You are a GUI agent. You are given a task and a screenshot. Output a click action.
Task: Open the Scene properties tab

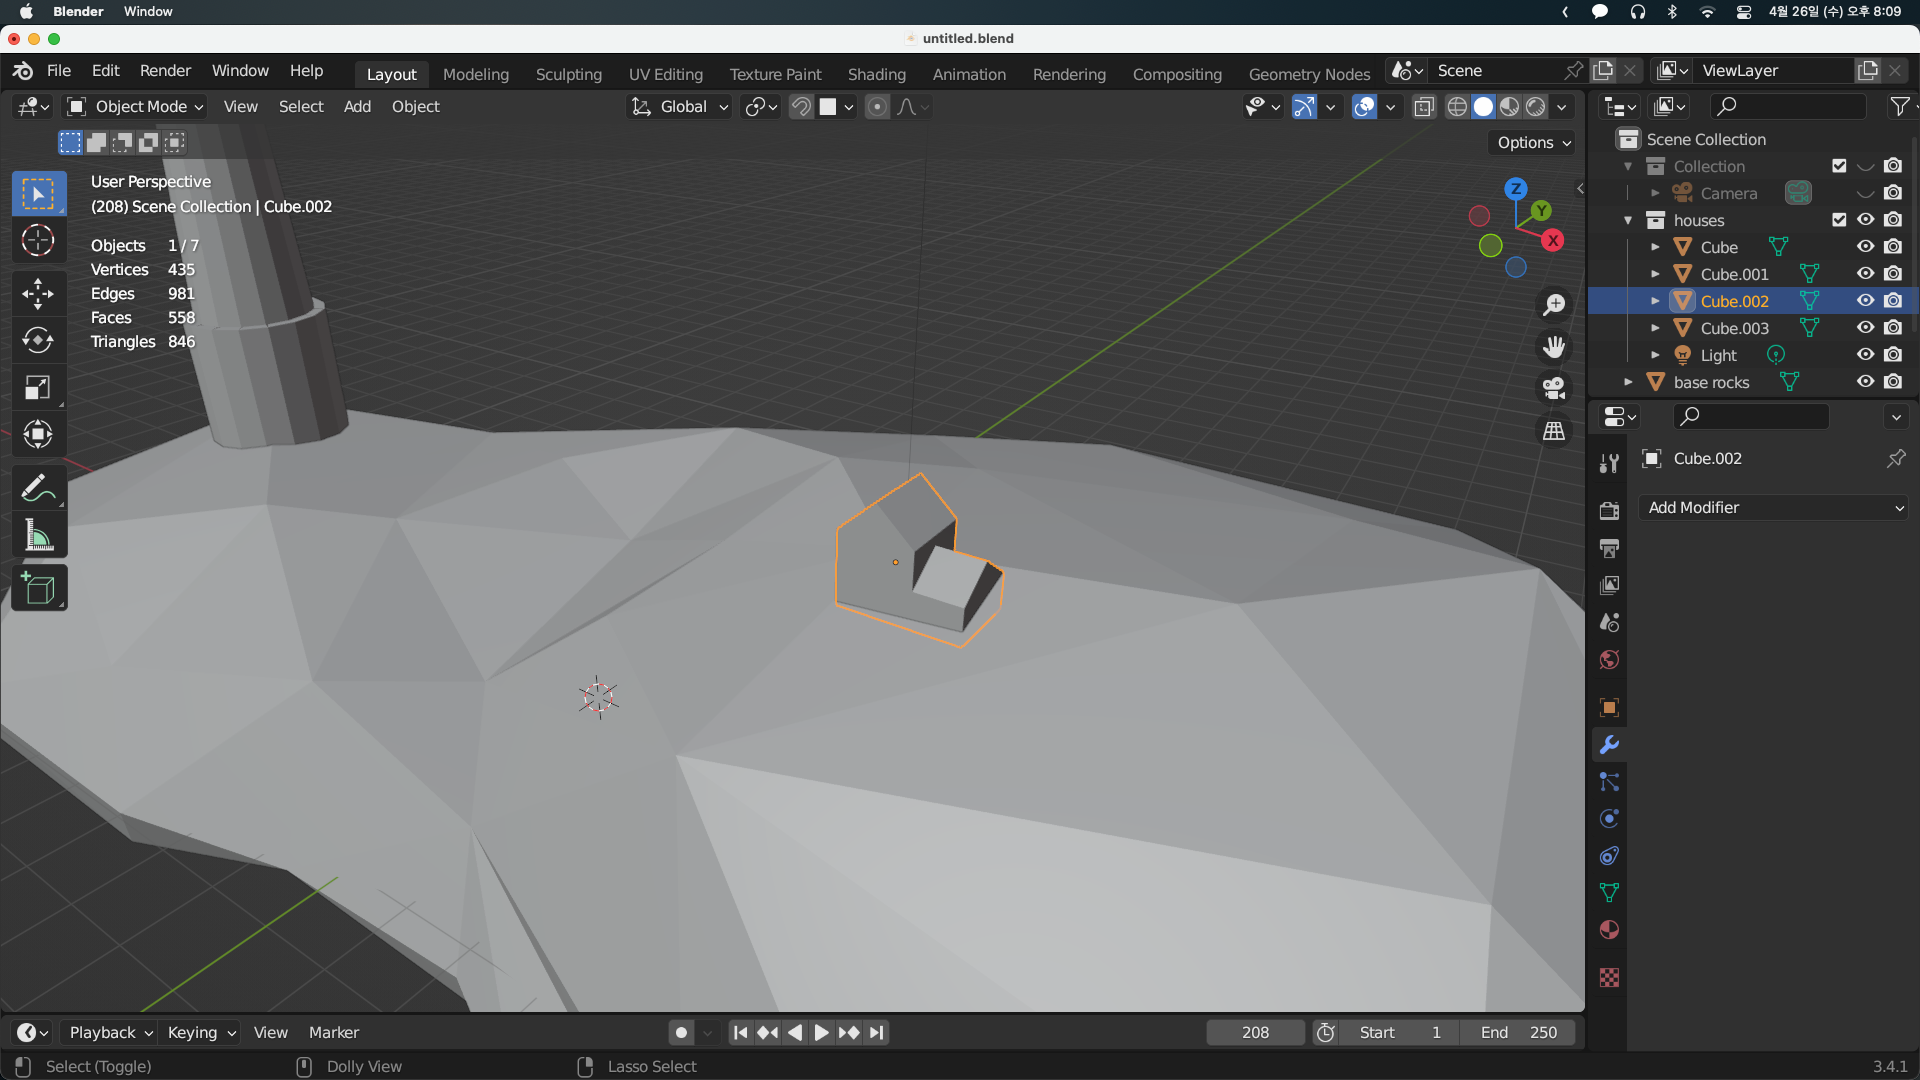(1609, 622)
